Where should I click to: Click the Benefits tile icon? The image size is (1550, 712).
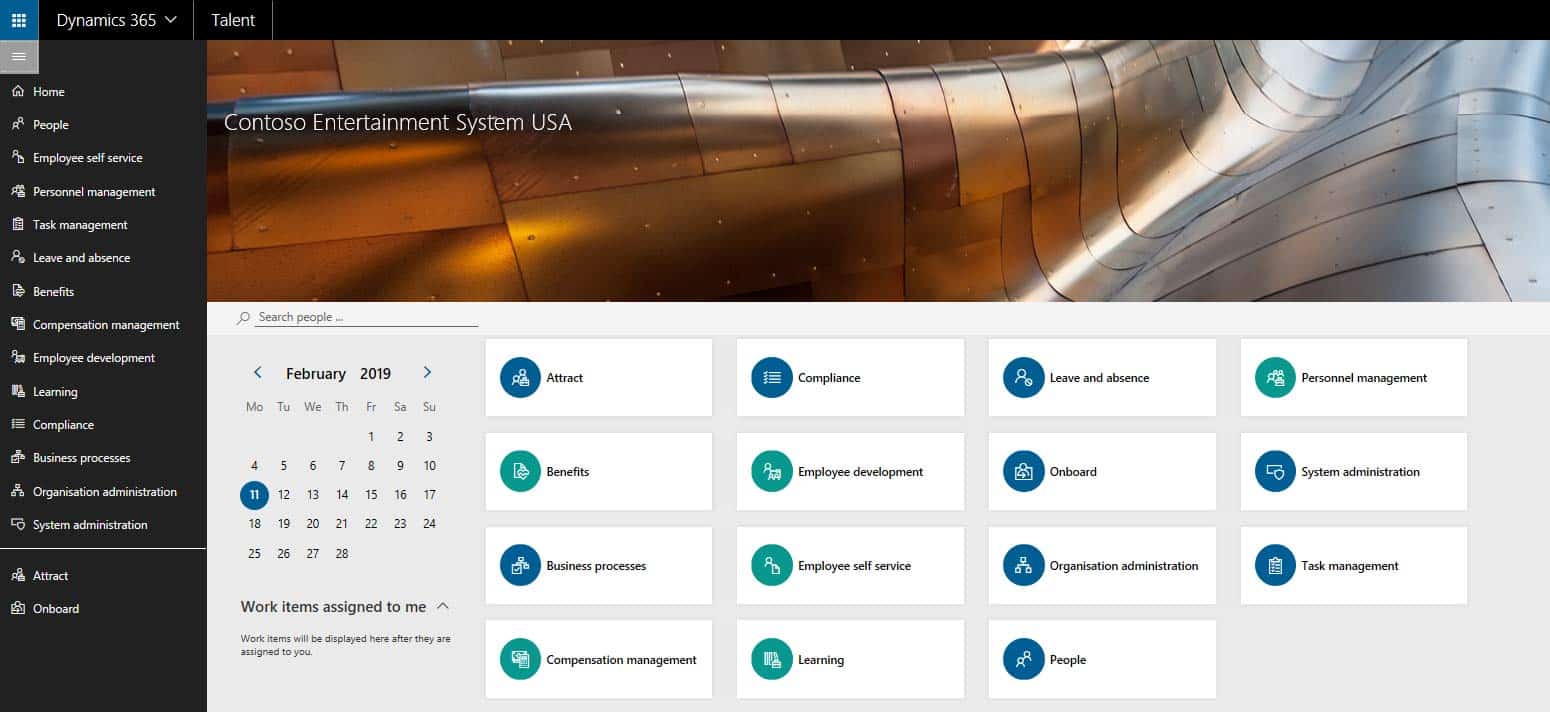coord(520,472)
